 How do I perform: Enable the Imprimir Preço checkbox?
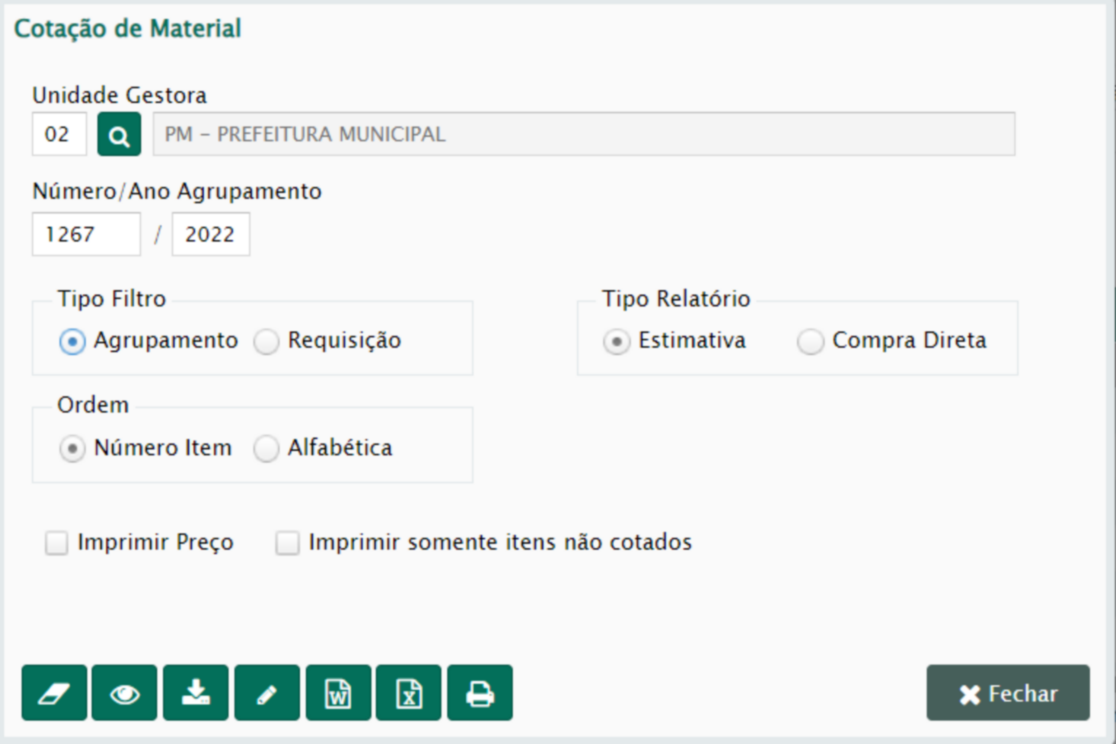pos(57,543)
